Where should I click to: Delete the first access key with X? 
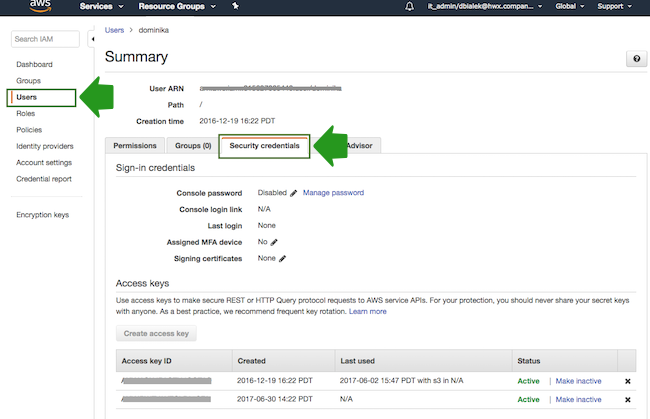pos(627,381)
